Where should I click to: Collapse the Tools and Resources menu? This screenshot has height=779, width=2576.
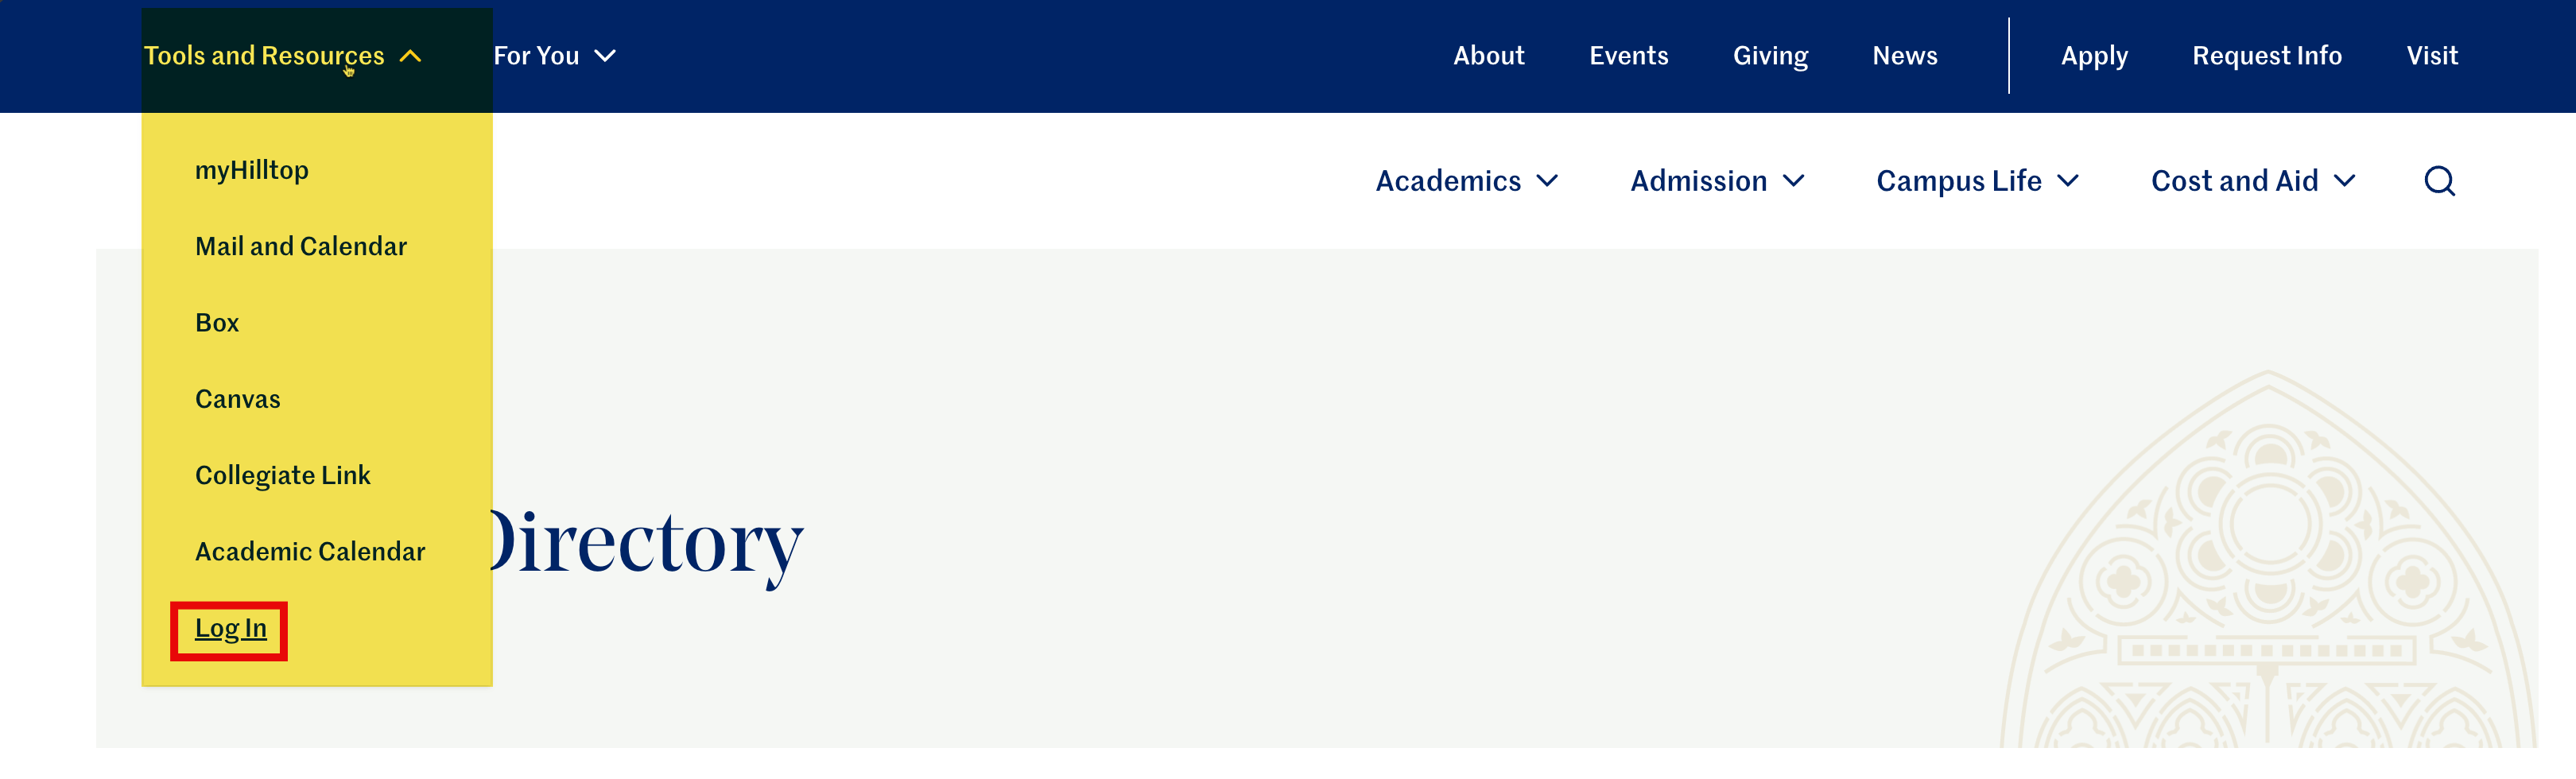[283, 56]
